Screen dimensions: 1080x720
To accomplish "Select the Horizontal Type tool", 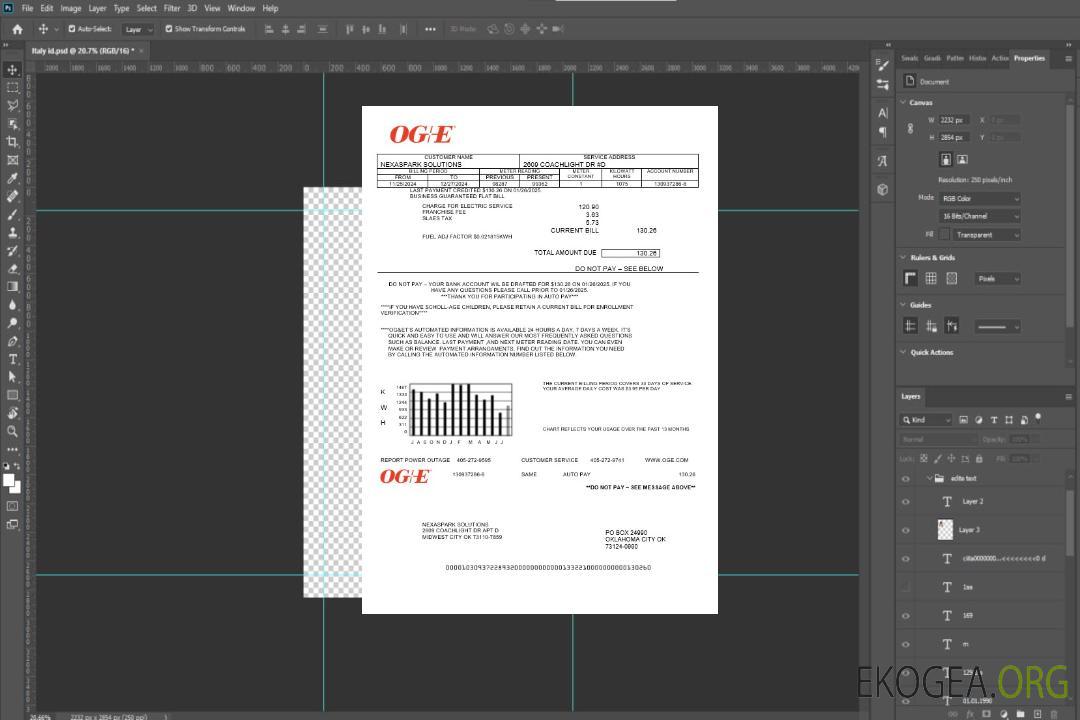I will point(12,359).
